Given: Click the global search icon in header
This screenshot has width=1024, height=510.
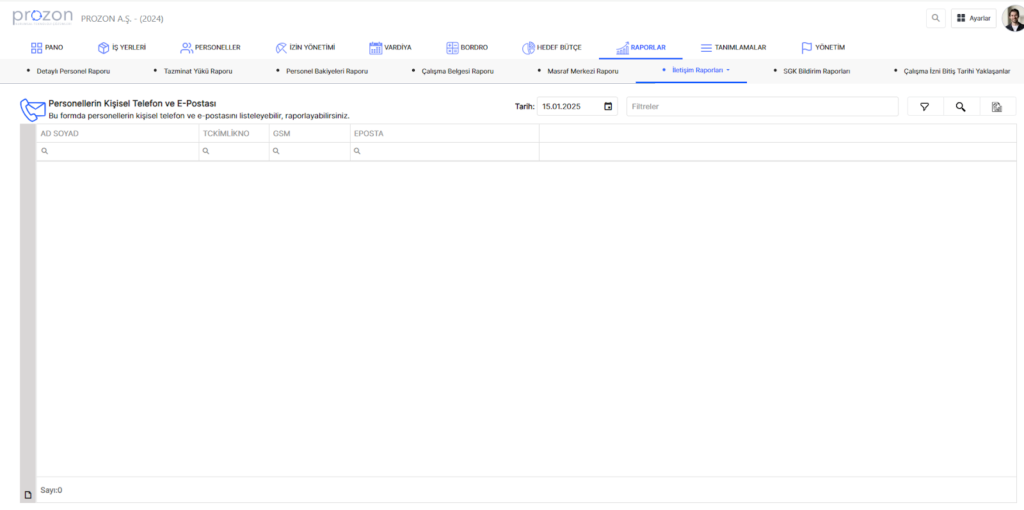Looking at the screenshot, I should tap(935, 18).
